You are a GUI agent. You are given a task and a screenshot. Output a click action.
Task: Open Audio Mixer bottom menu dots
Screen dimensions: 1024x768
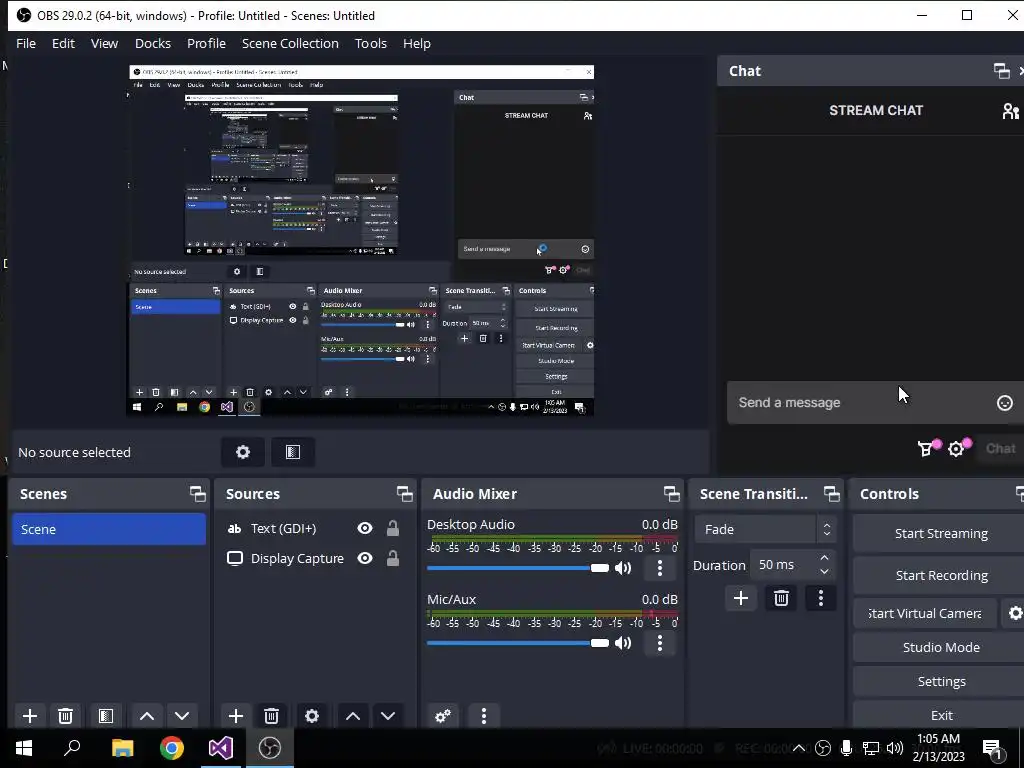(x=484, y=716)
